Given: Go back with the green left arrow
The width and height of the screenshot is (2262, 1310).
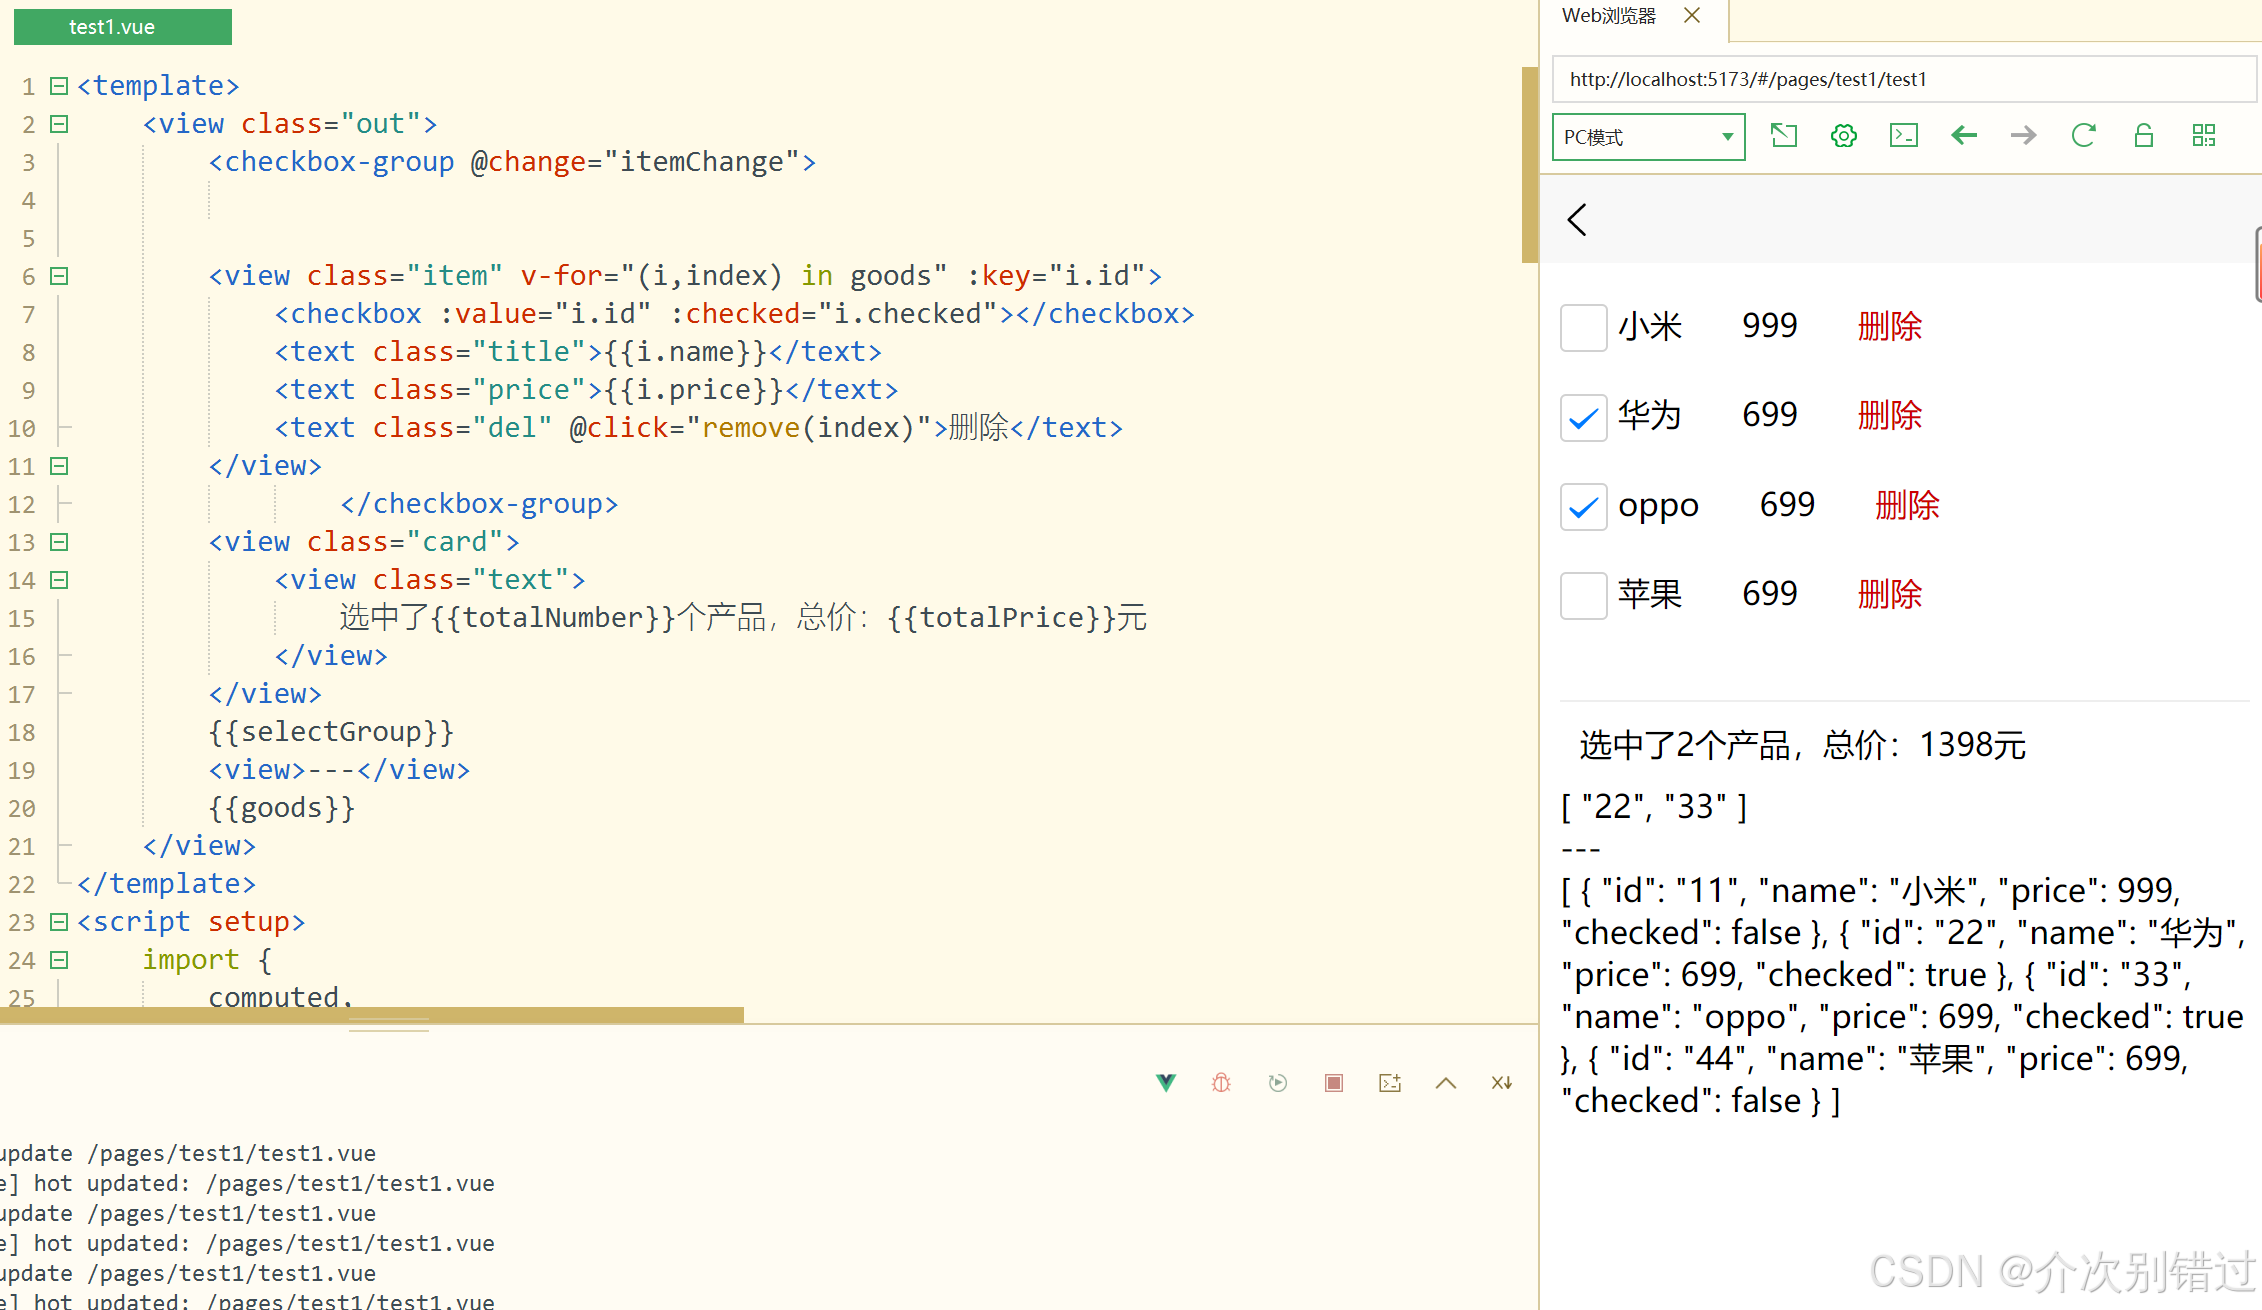Looking at the screenshot, I should pyautogui.click(x=1963, y=136).
